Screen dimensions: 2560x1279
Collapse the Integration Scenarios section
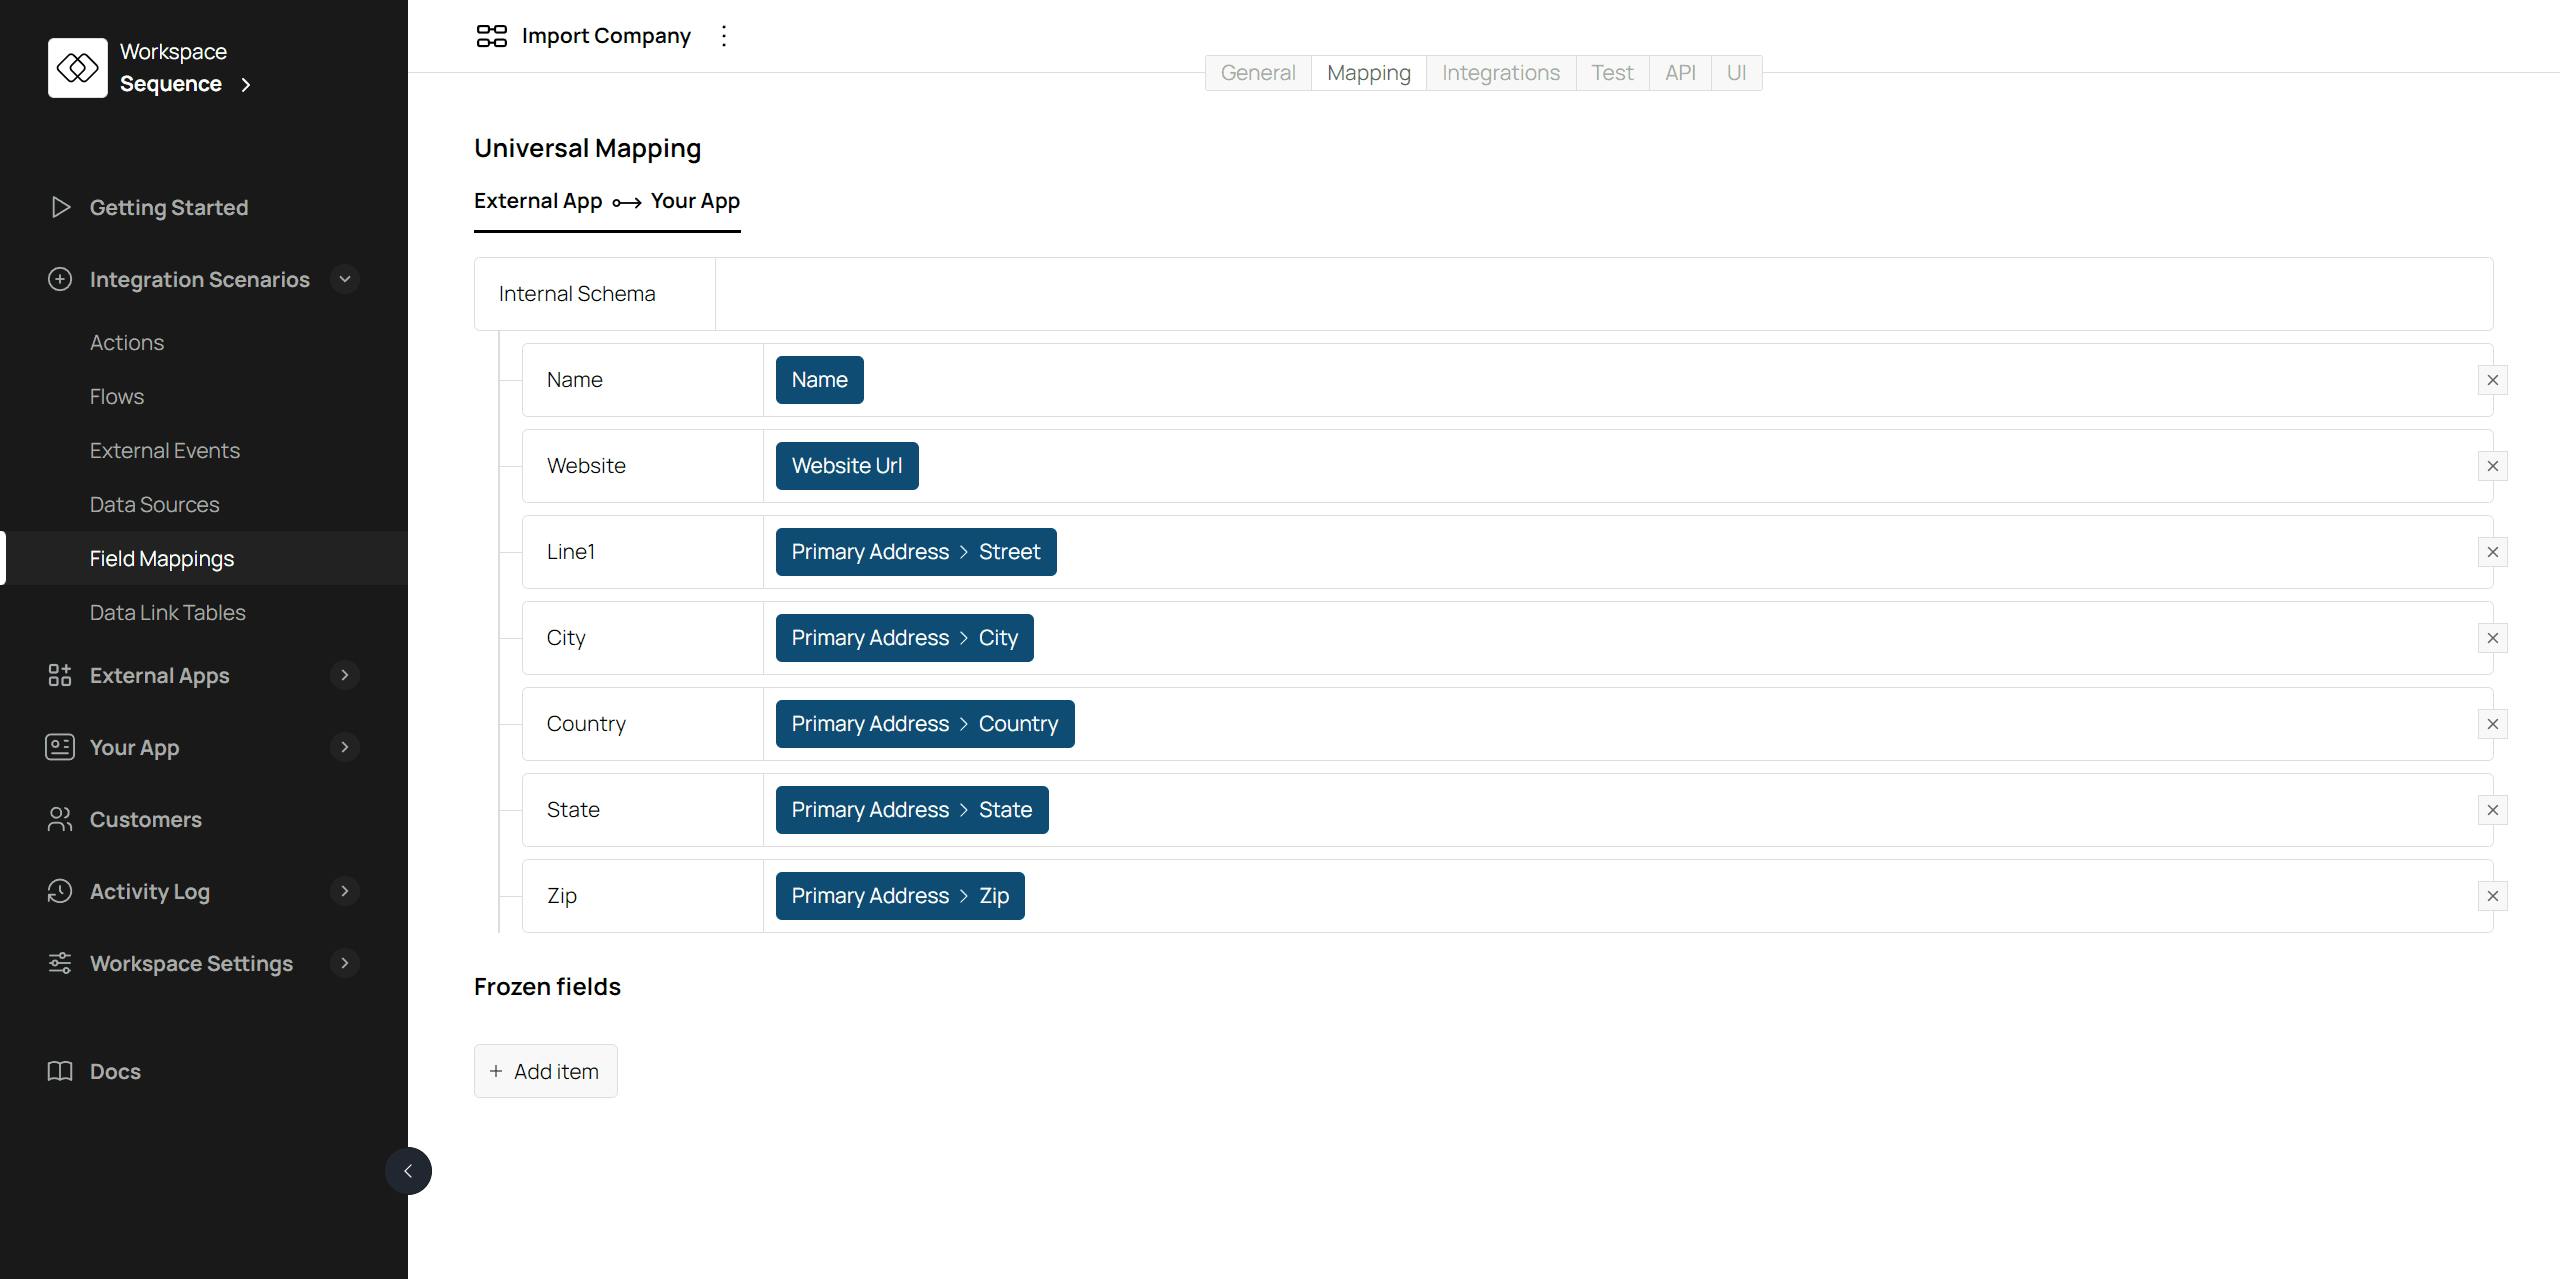coord(345,279)
